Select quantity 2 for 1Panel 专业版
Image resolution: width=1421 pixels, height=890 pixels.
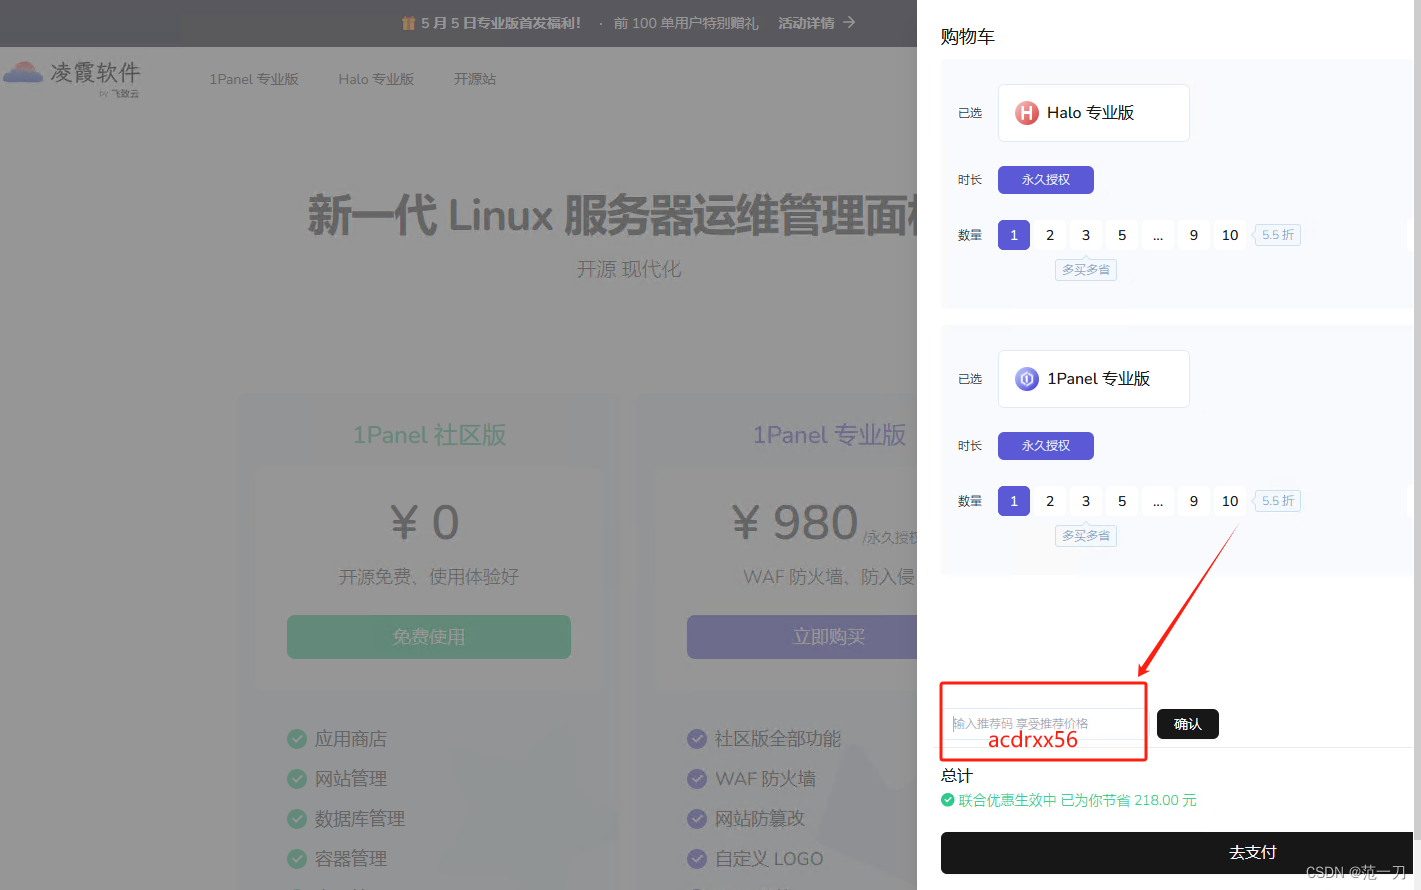1050,501
